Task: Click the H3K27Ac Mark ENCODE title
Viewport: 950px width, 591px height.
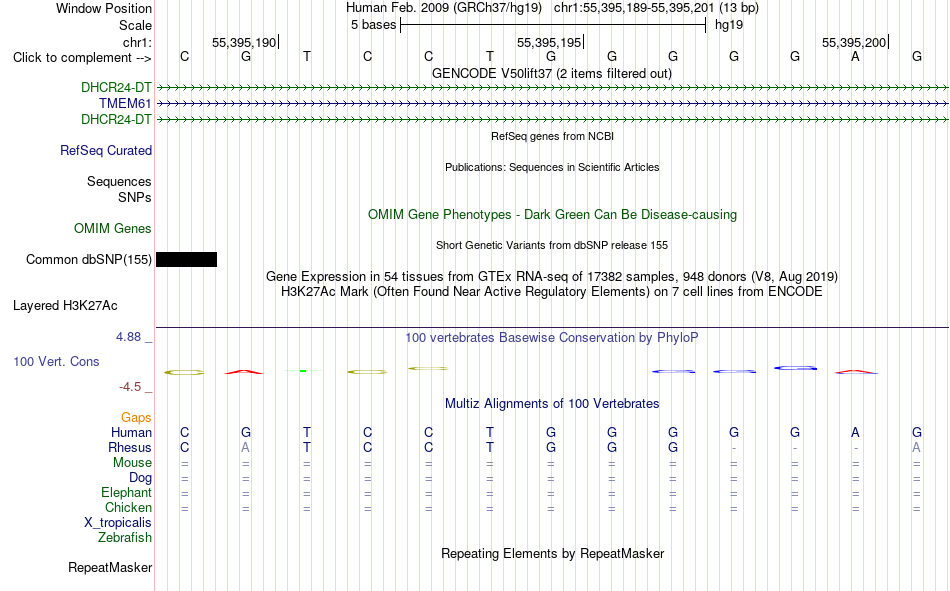Action: [552, 292]
